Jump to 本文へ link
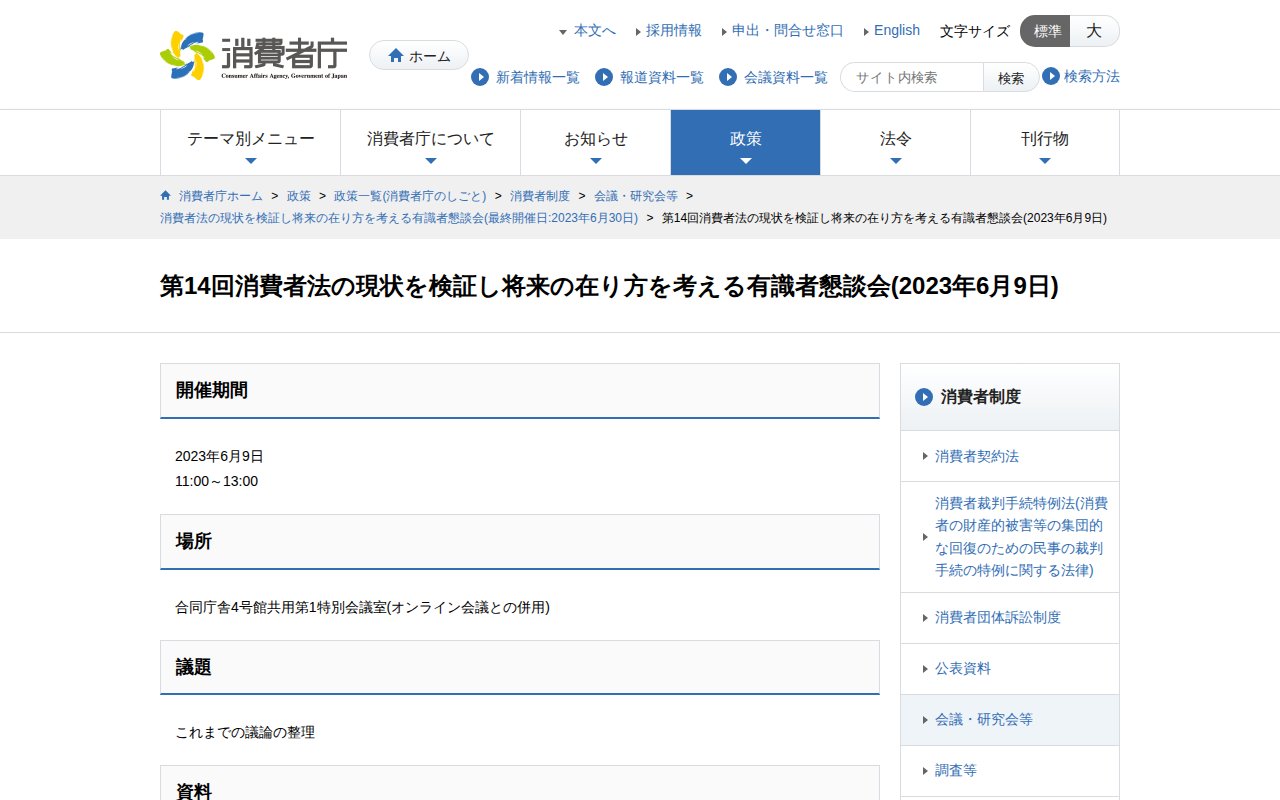This screenshot has height=800, width=1280. [x=595, y=31]
